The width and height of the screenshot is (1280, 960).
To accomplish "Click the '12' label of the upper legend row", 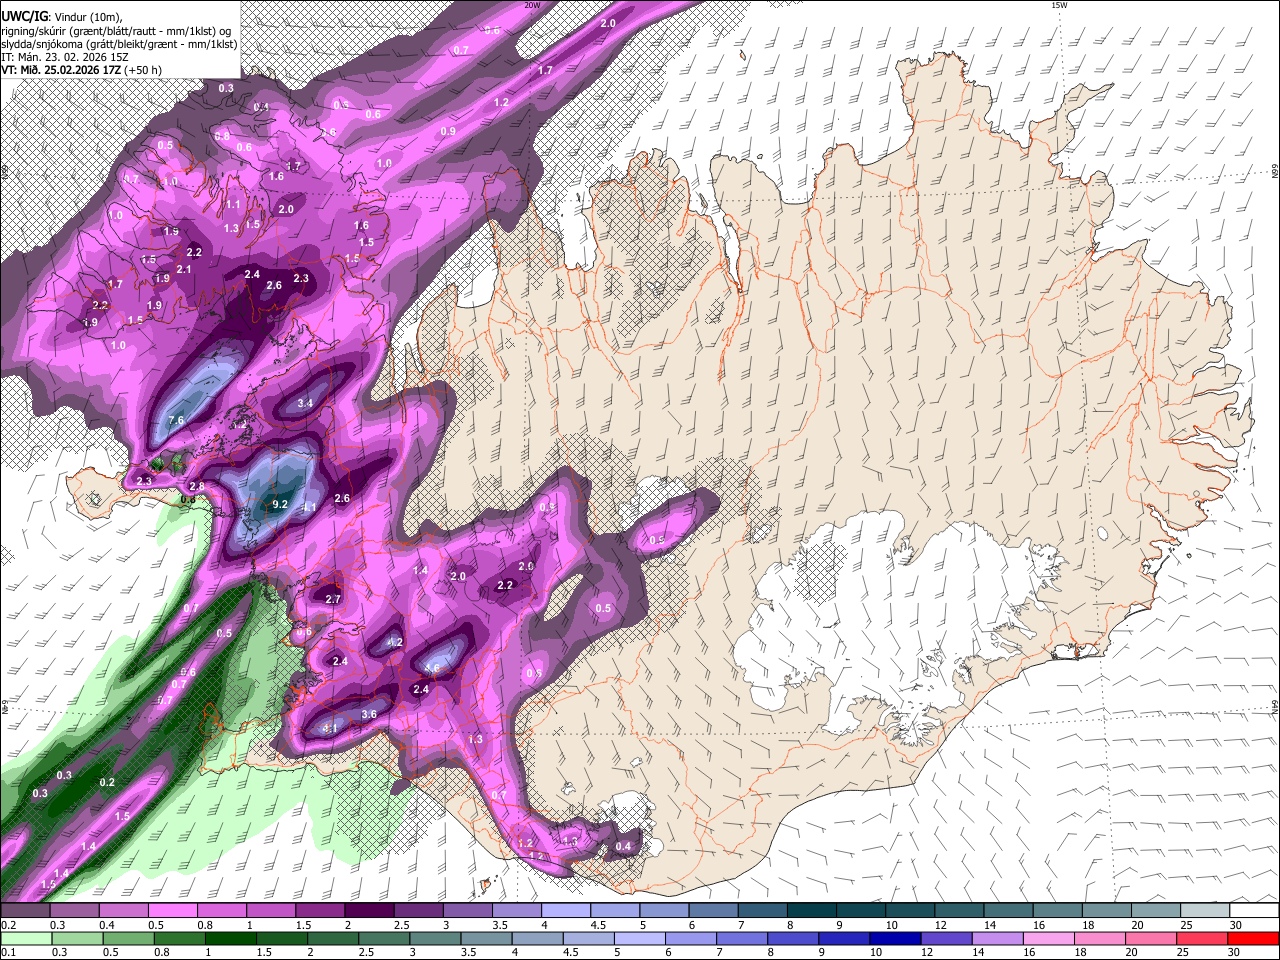I will (940, 925).
